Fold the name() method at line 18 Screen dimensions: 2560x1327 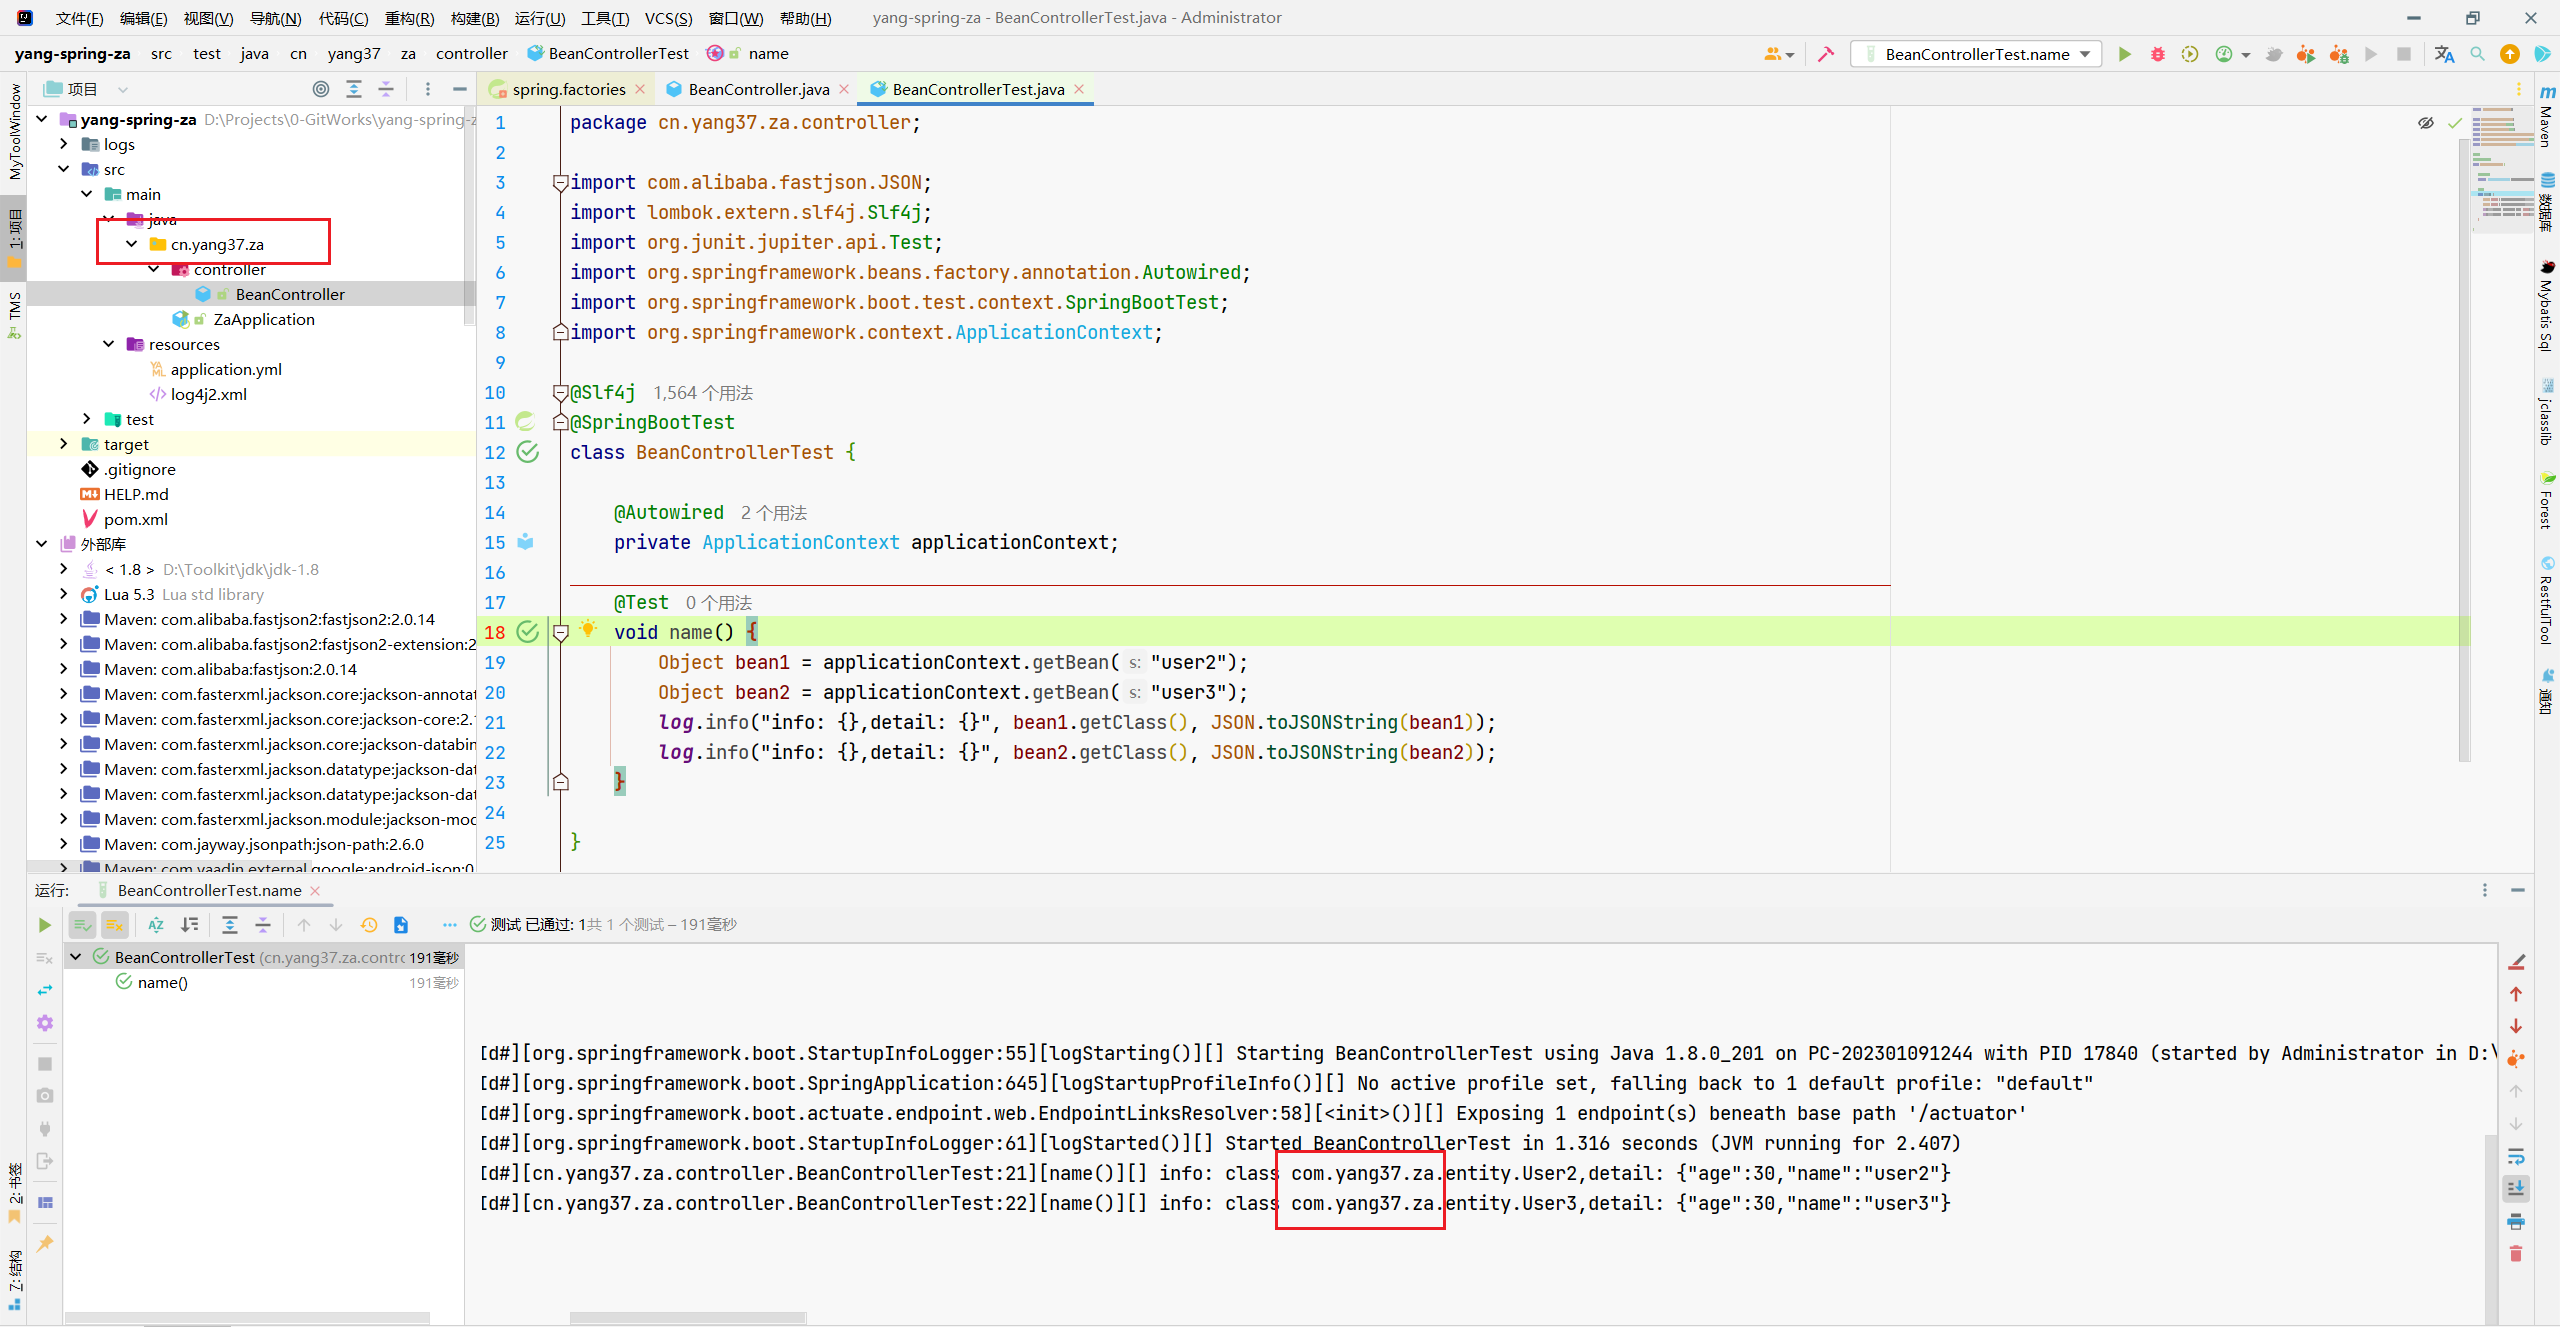click(x=561, y=632)
